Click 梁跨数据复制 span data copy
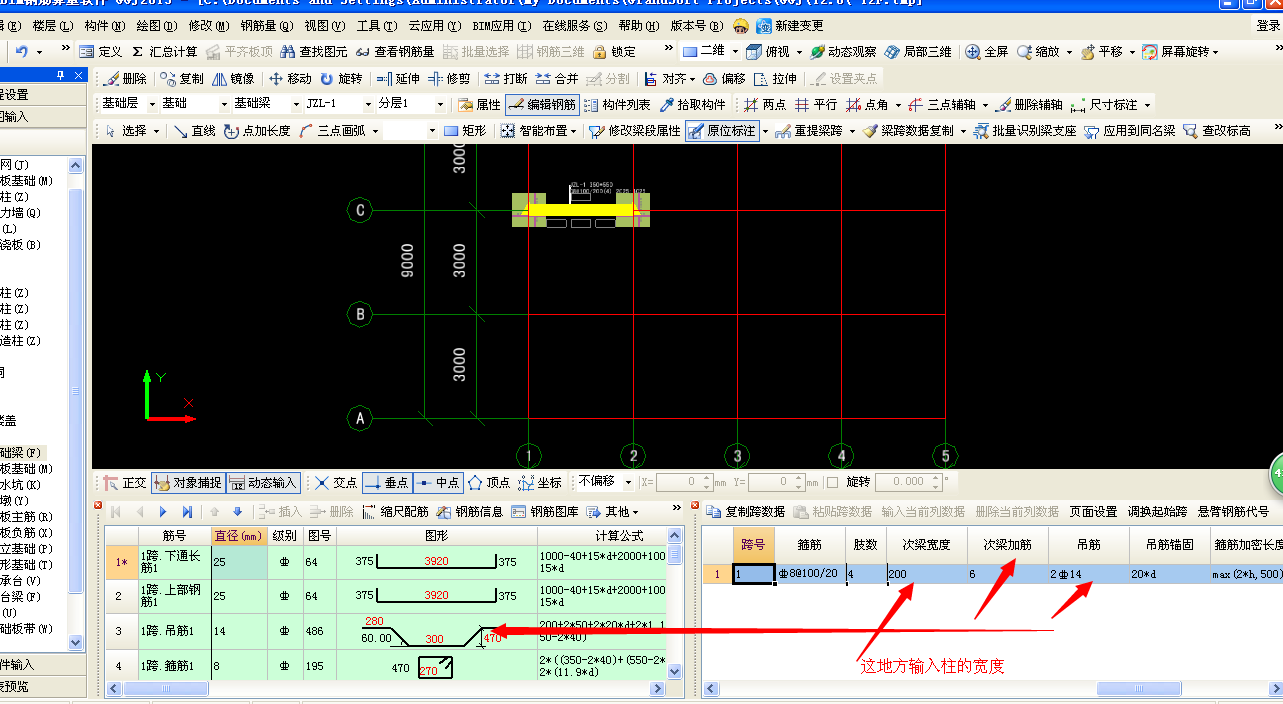1283x704 pixels. [x=909, y=130]
